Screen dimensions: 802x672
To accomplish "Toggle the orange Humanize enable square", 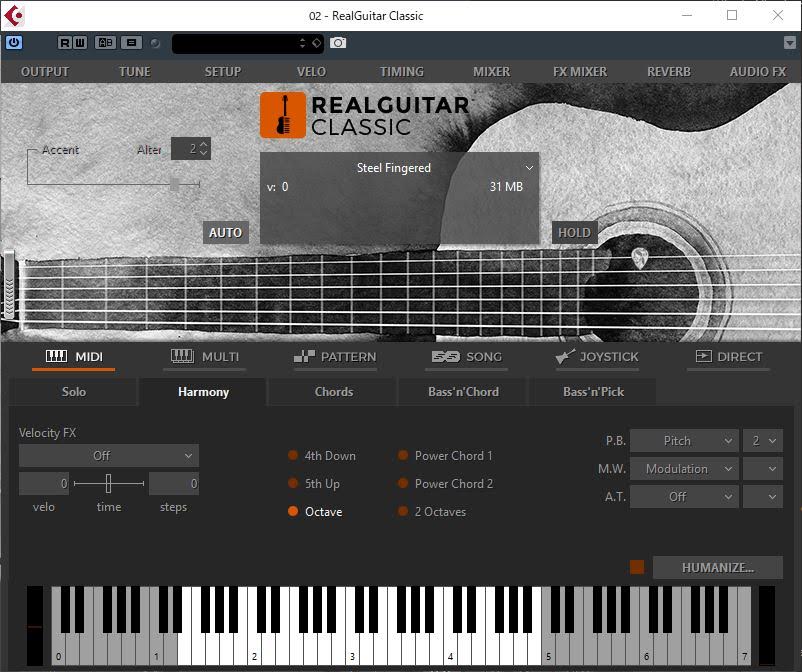I will pos(637,567).
